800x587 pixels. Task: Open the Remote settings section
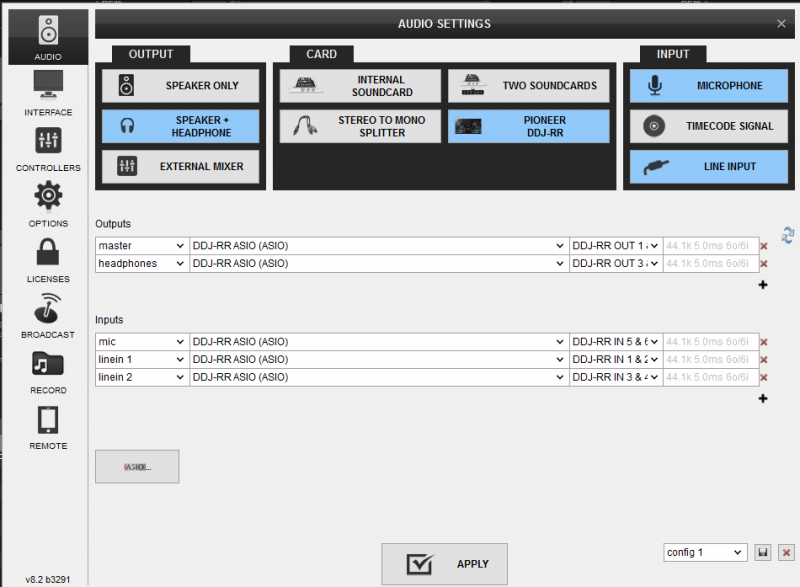[48, 427]
